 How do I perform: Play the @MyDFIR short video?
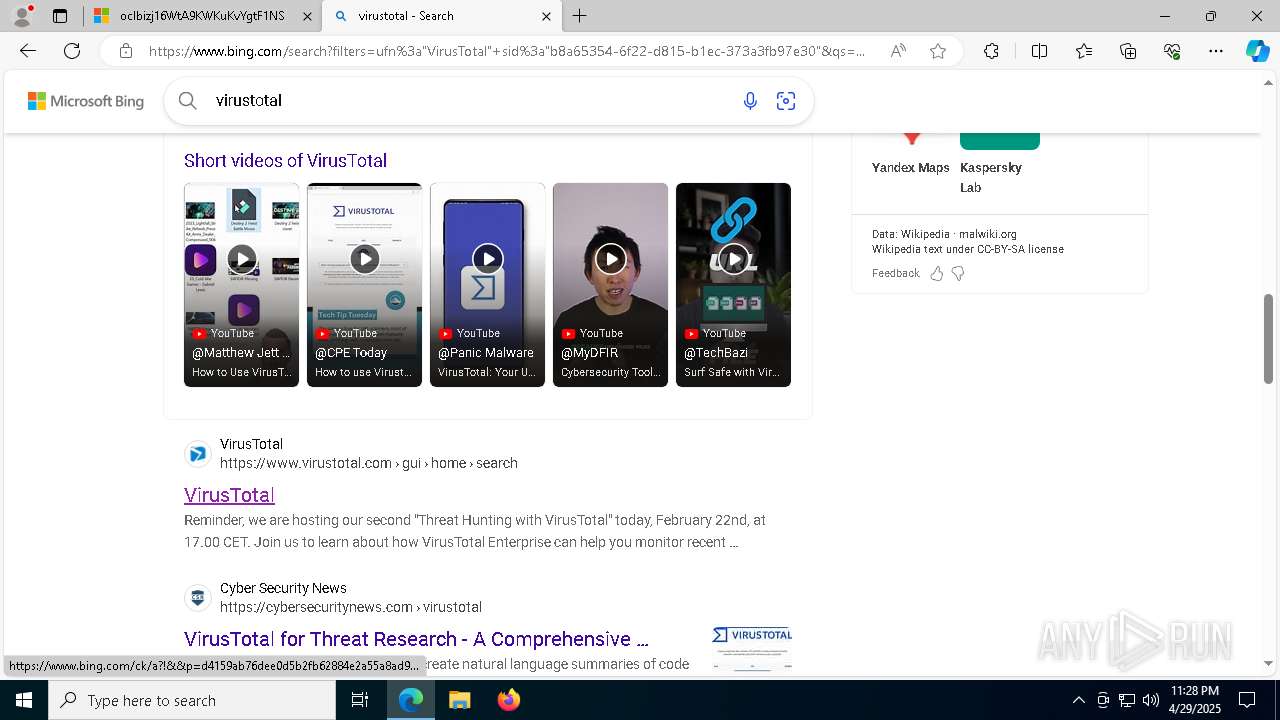tap(610, 284)
